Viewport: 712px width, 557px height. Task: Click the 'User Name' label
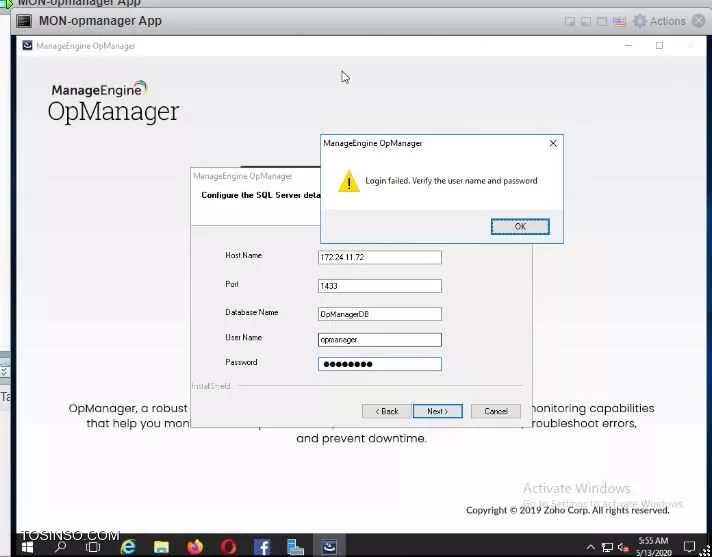[243, 338]
